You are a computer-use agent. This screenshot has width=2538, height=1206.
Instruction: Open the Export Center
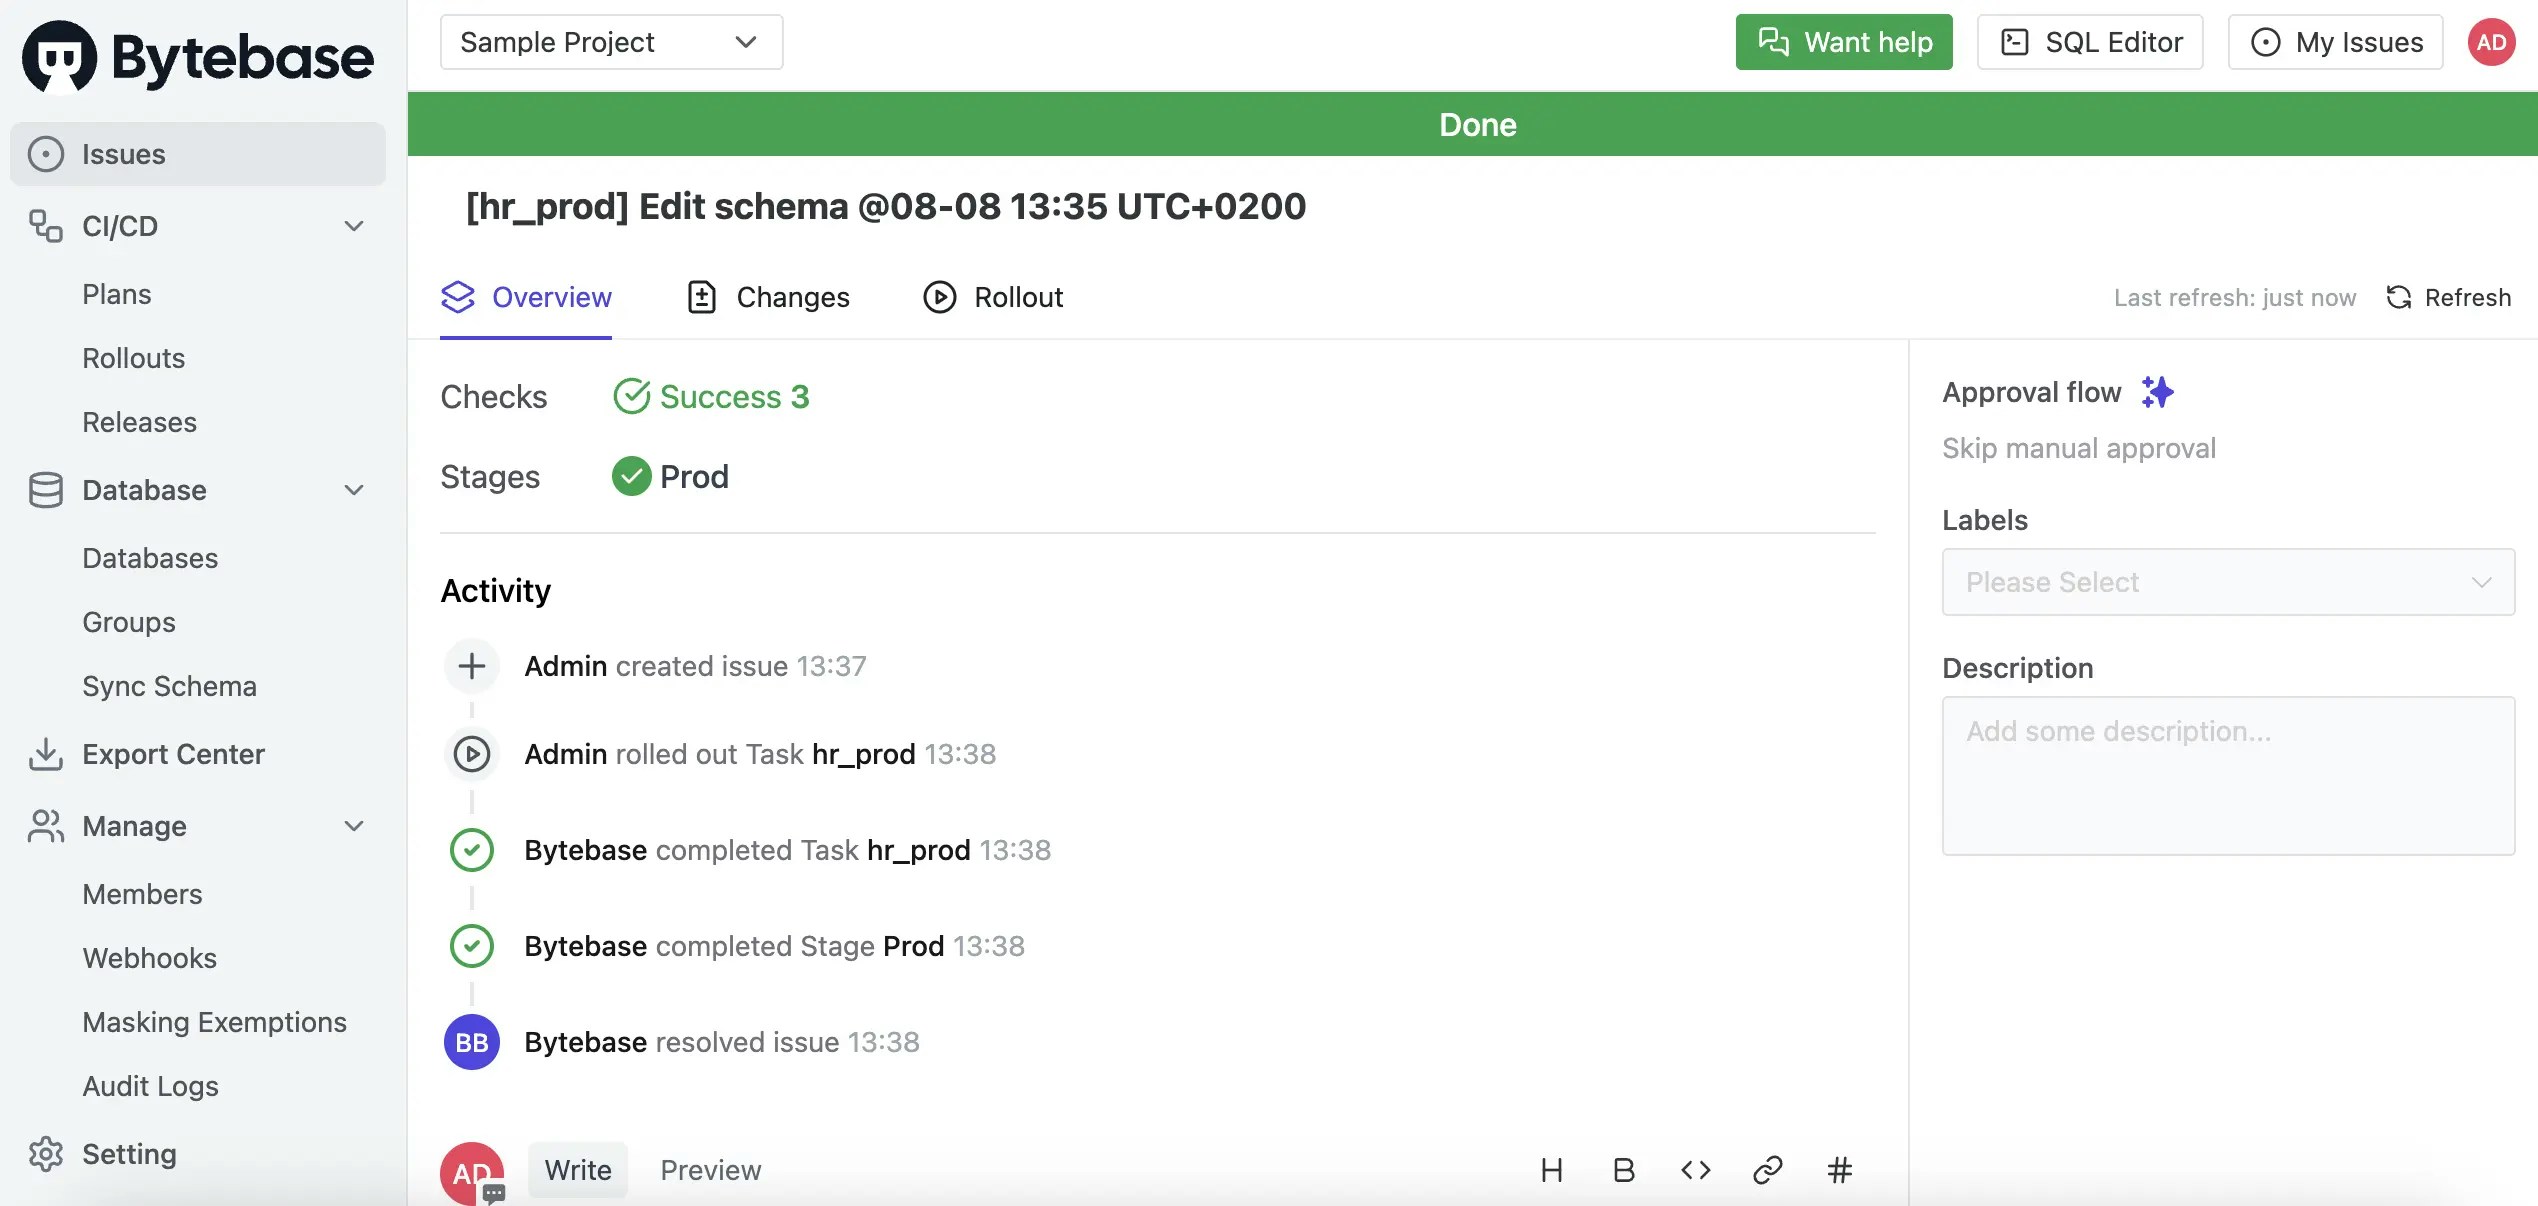(173, 754)
